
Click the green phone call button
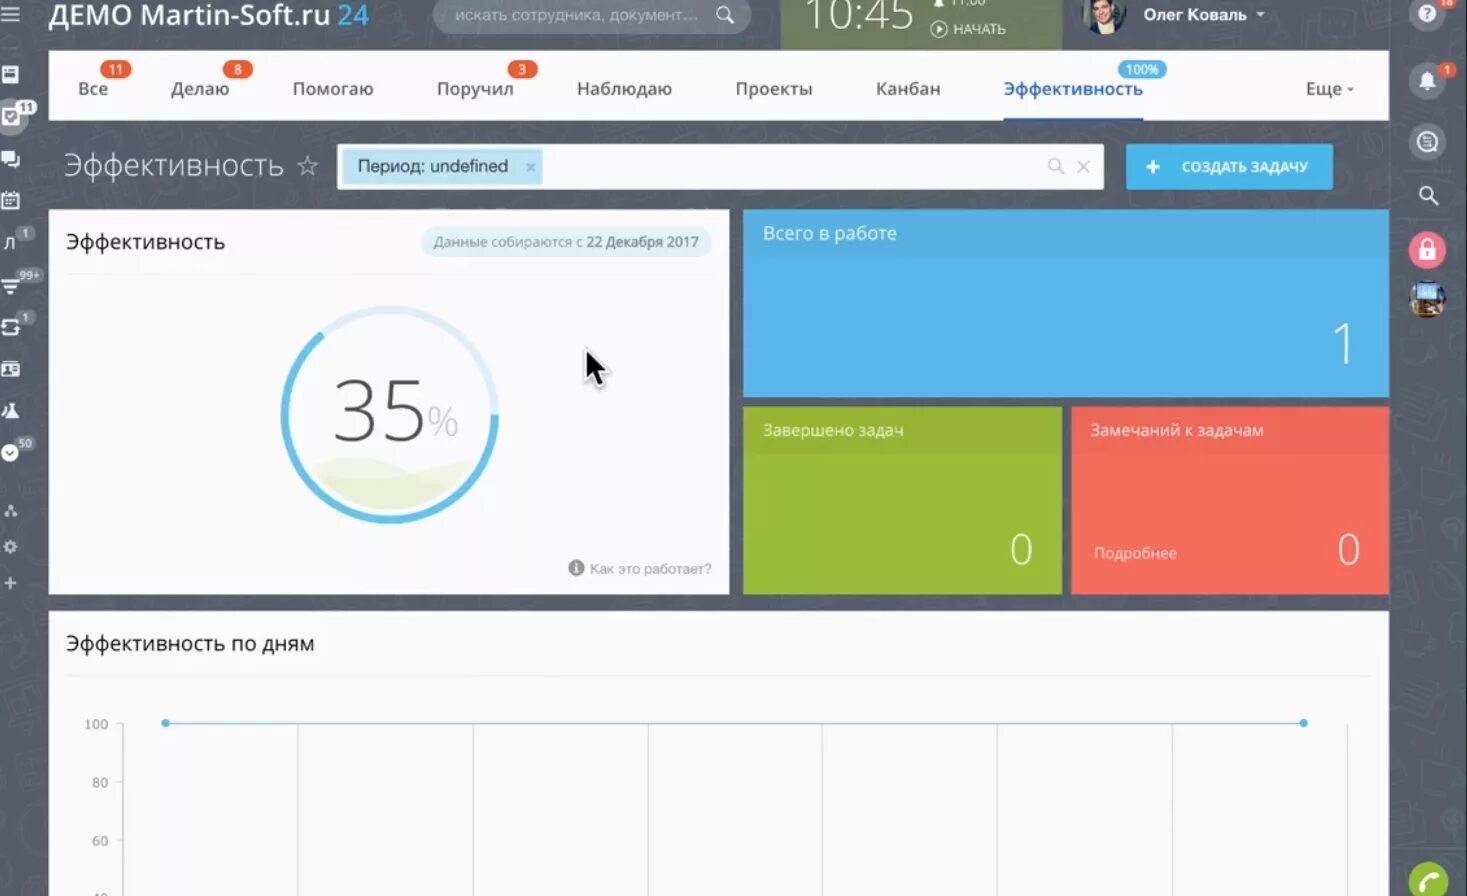[x=1429, y=880]
